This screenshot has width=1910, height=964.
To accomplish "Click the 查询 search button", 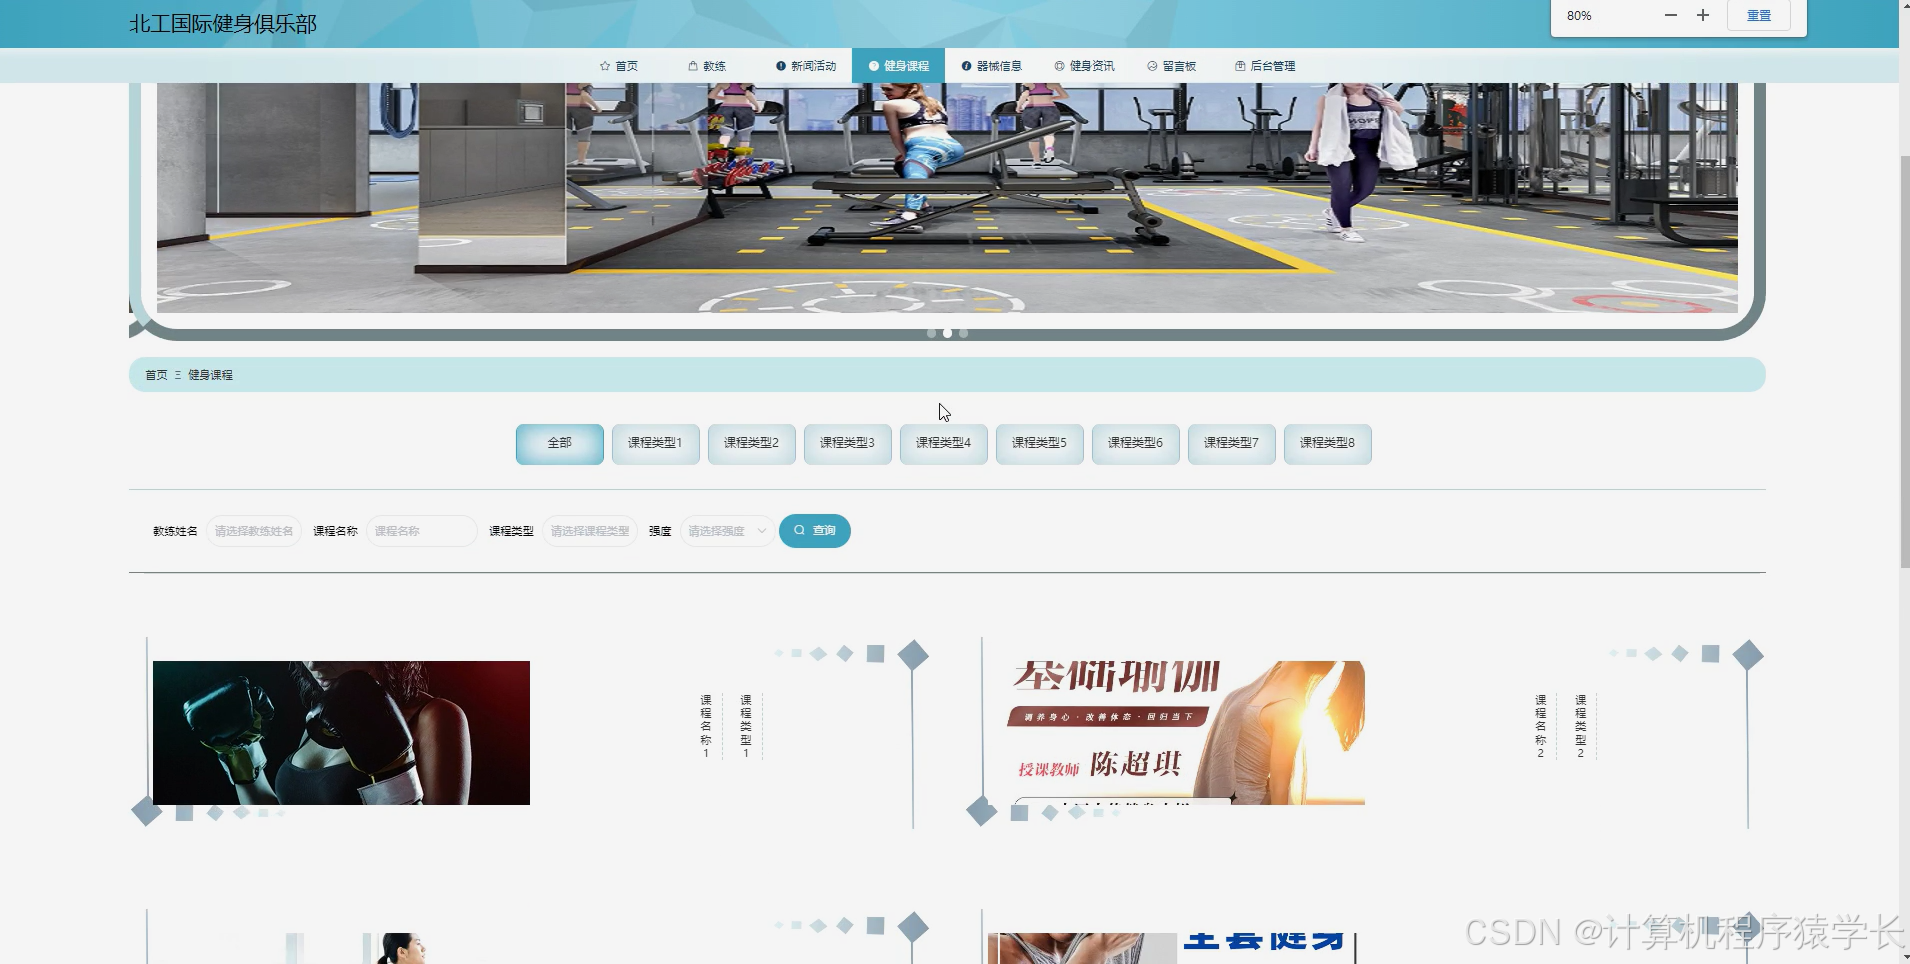I will 815,531.
